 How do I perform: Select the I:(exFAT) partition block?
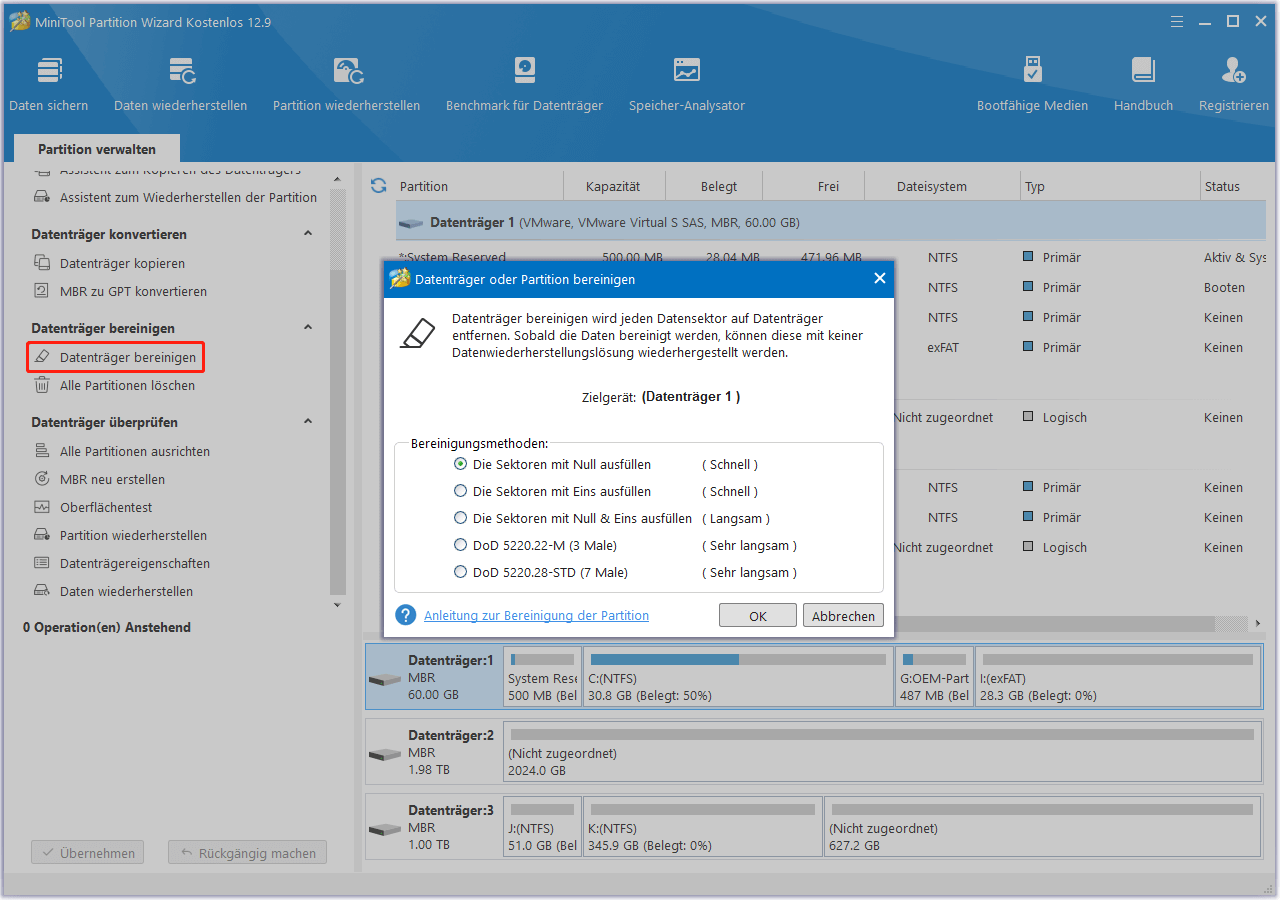point(1118,677)
